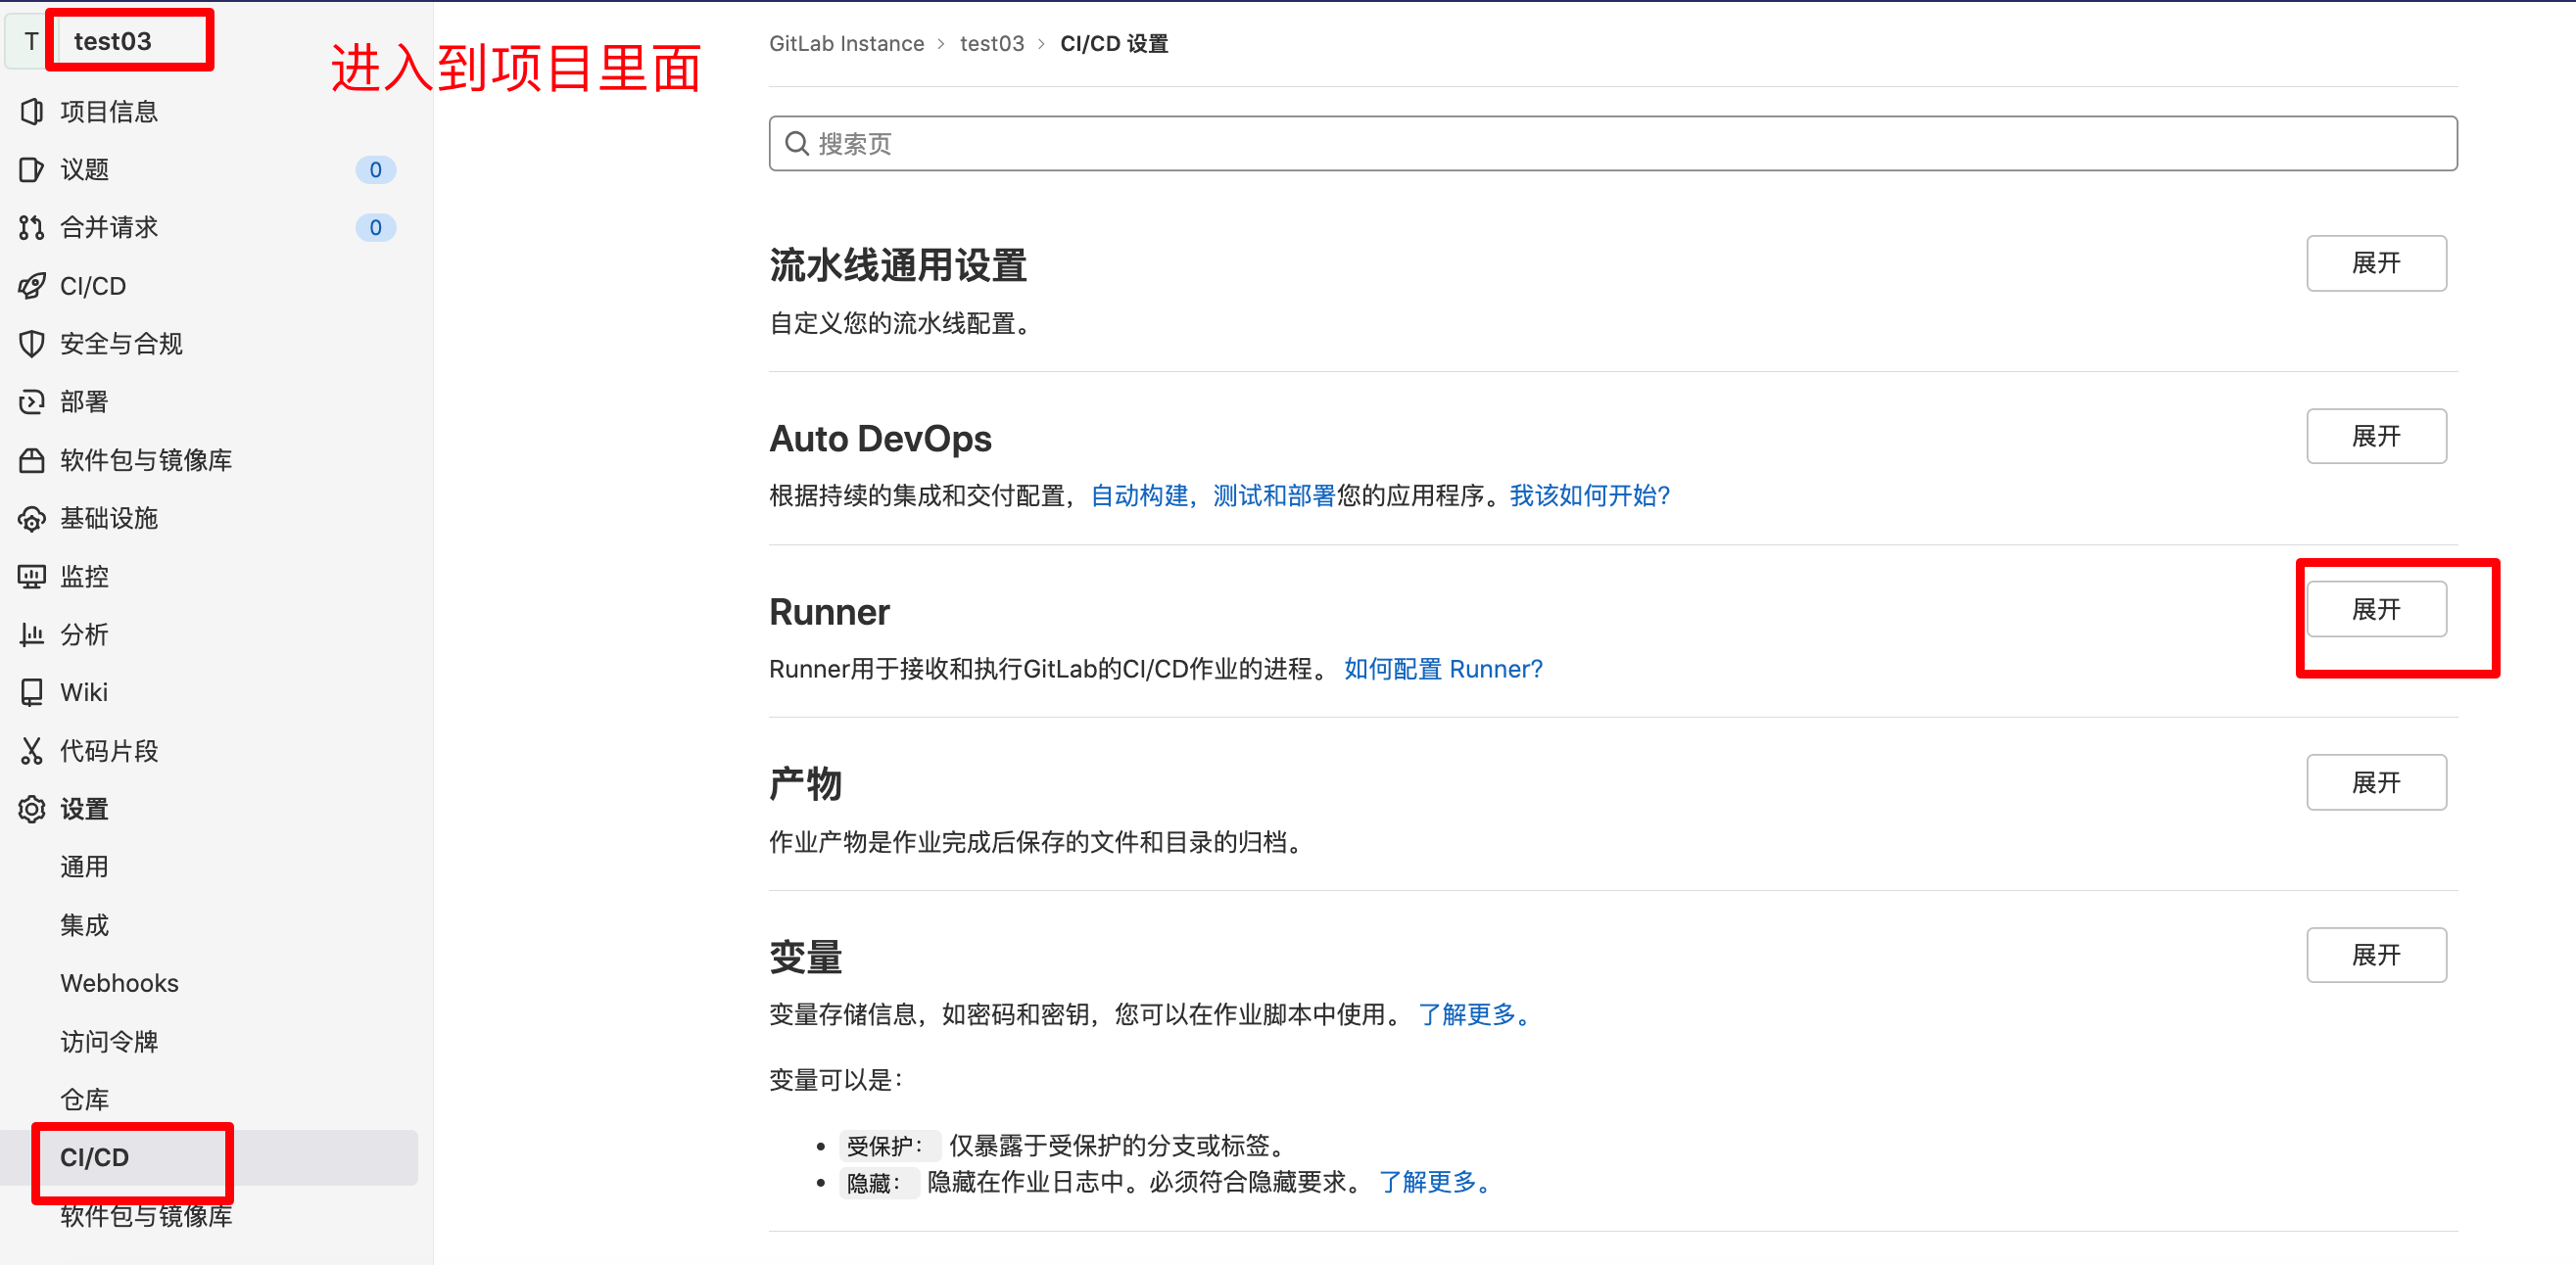Select the CI/CD settings sub-item

[x=209, y=1157]
